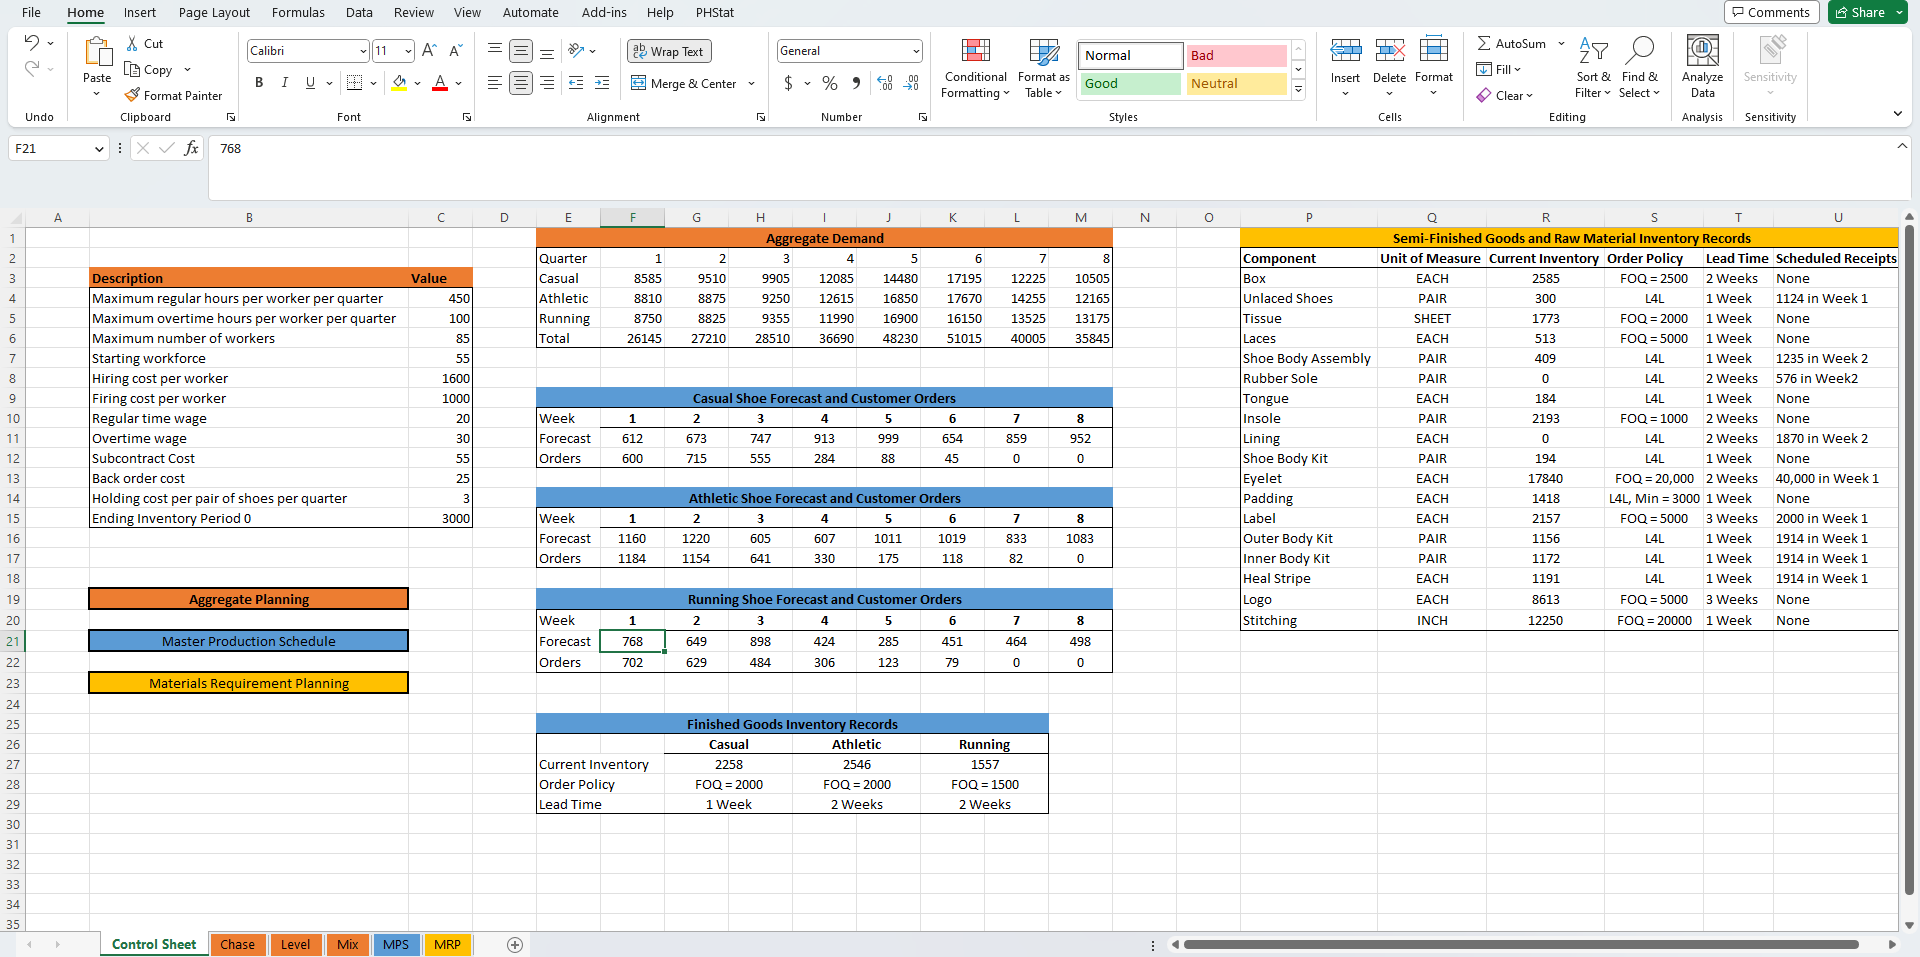Screen dimensions: 1920x957
Task: Switch to the Formulas ribbon tab
Action: pyautogui.click(x=298, y=12)
